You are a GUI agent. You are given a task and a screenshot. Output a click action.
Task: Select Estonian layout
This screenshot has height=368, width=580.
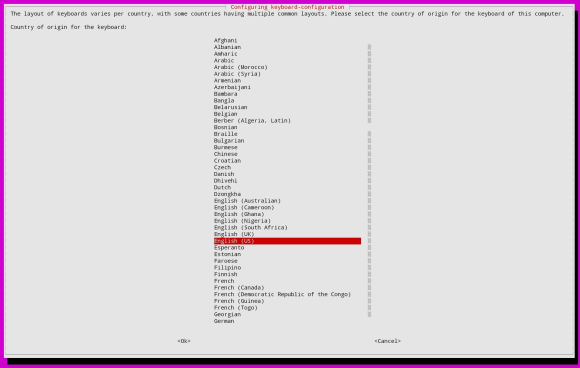click(227, 254)
